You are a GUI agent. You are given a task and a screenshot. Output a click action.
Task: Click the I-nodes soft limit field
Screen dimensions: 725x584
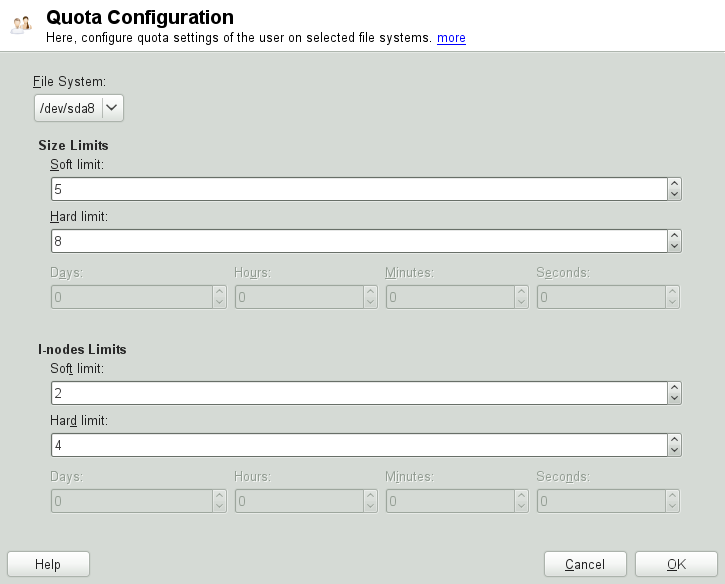click(358, 394)
